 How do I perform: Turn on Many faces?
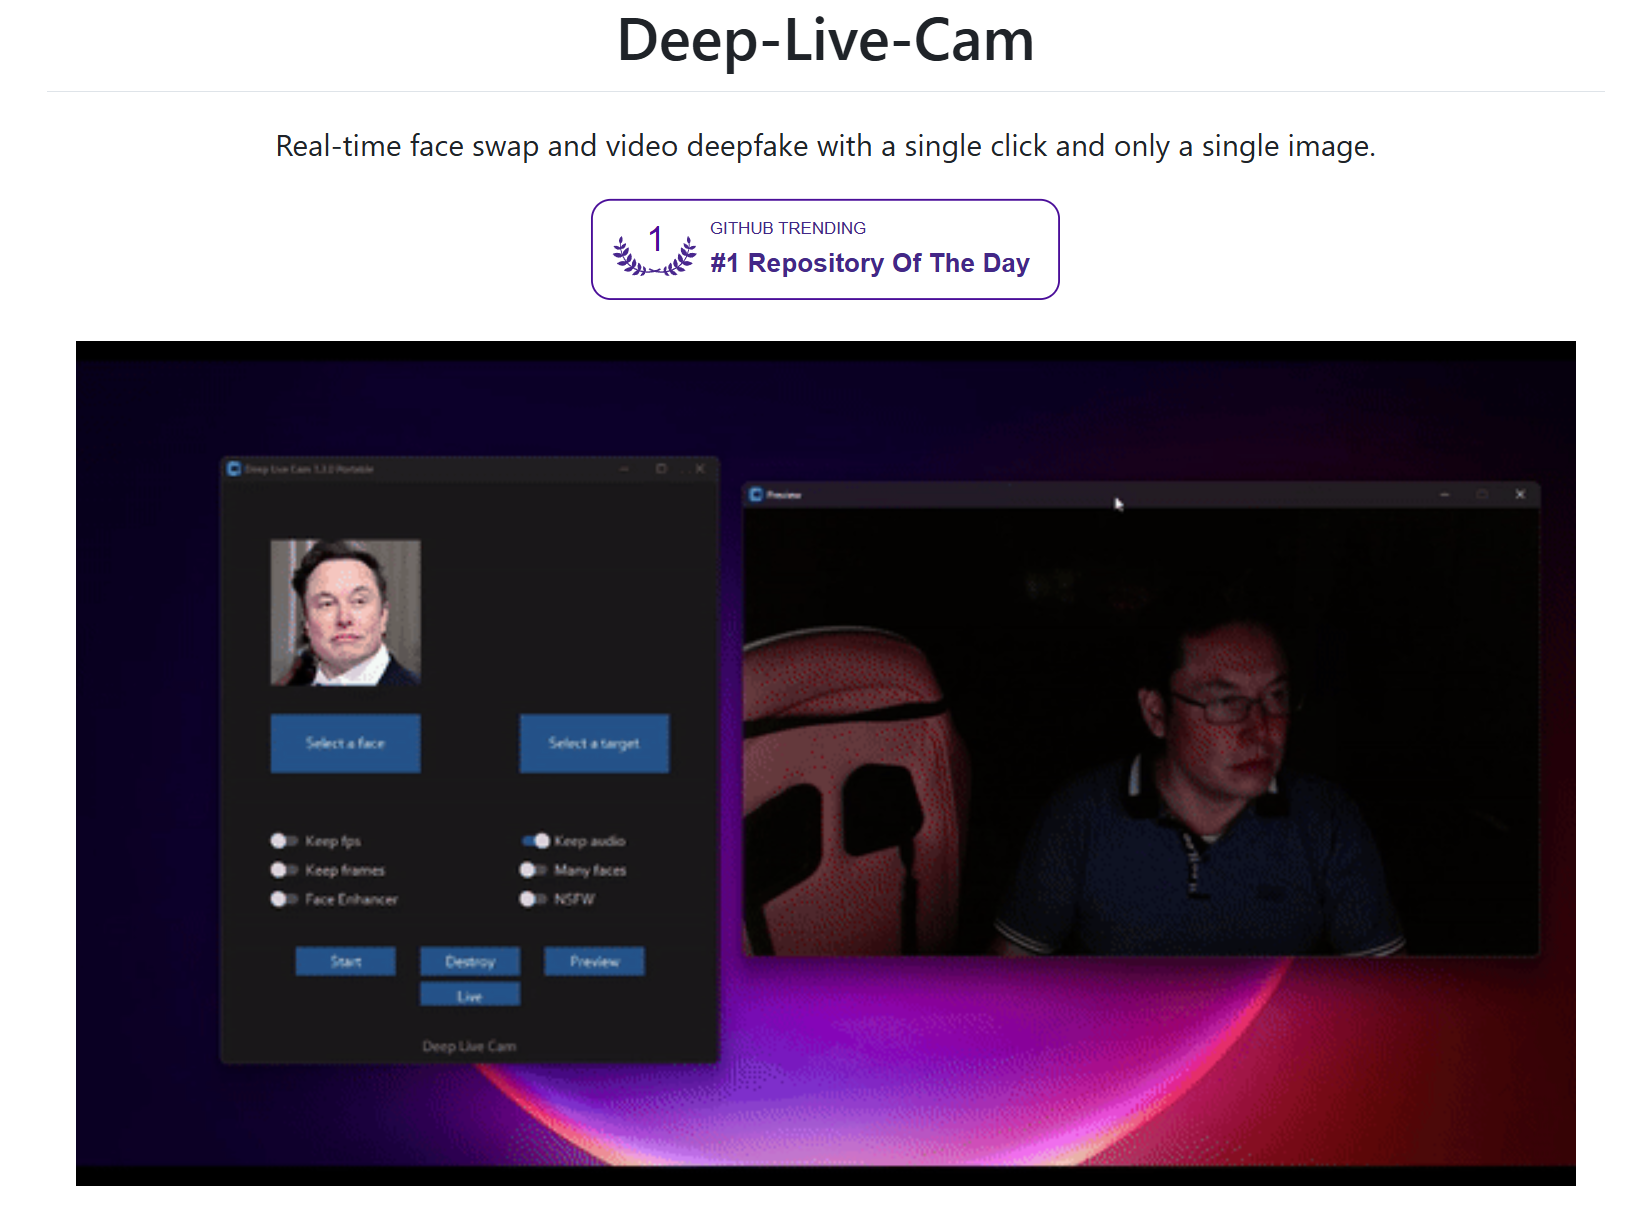coord(529,870)
